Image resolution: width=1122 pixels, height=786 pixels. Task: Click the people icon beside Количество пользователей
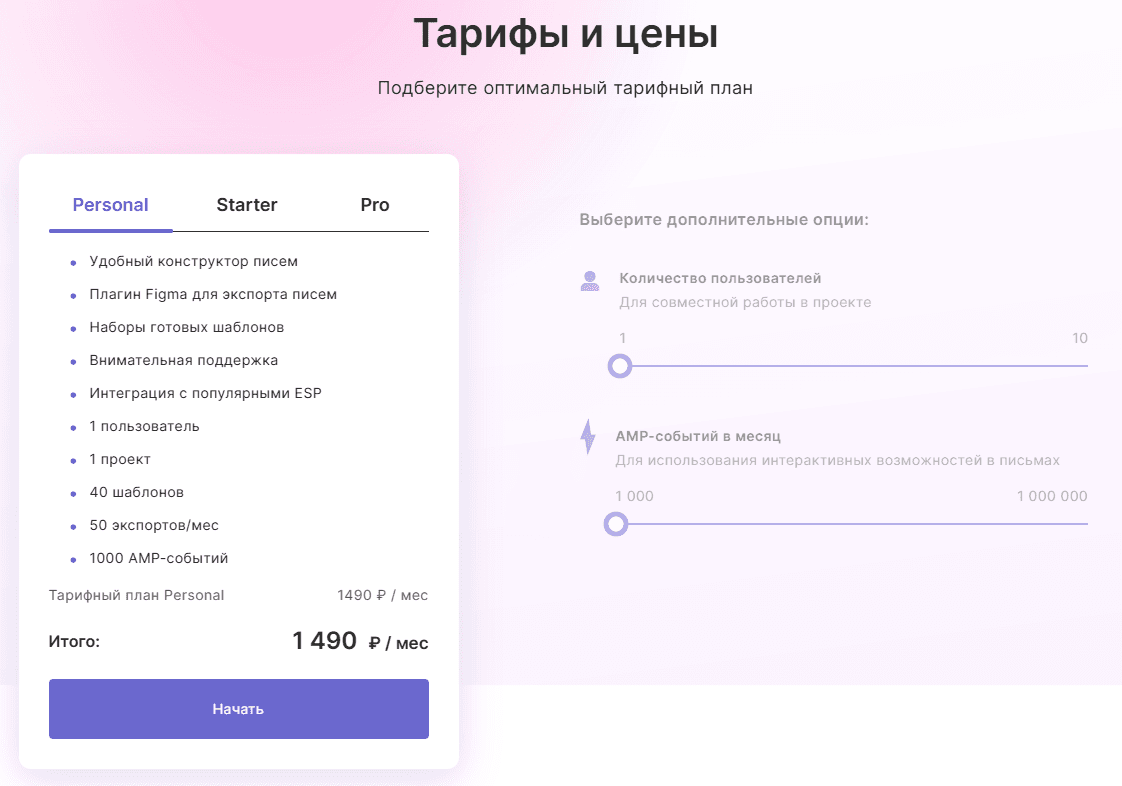(x=590, y=281)
